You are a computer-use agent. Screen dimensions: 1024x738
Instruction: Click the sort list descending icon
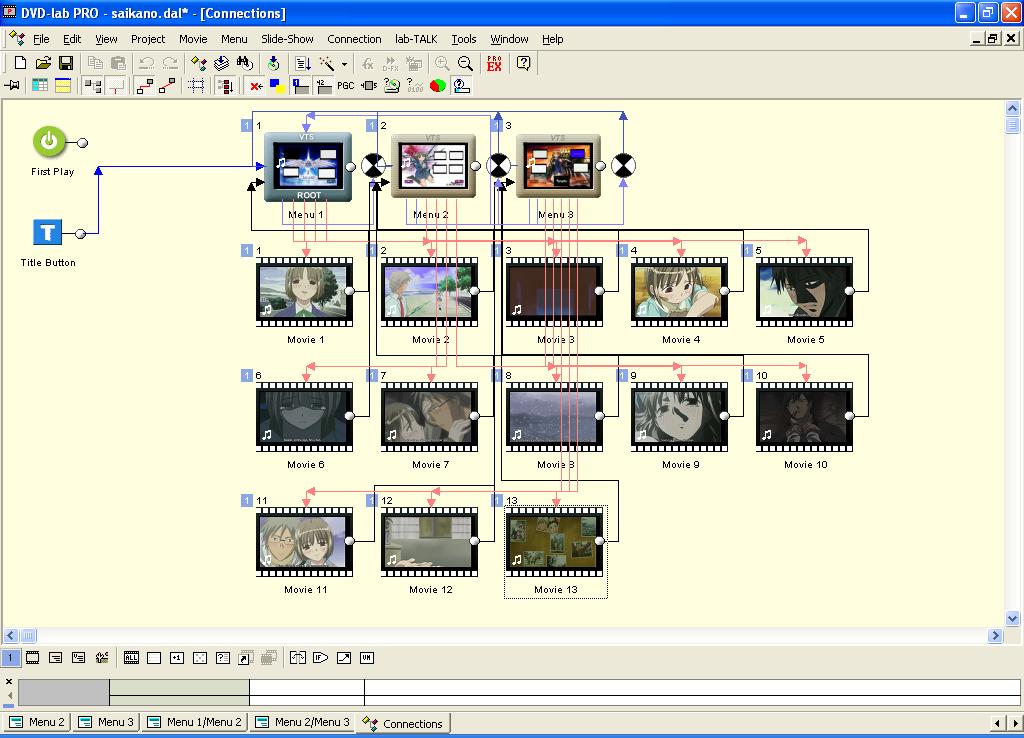[302, 63]
